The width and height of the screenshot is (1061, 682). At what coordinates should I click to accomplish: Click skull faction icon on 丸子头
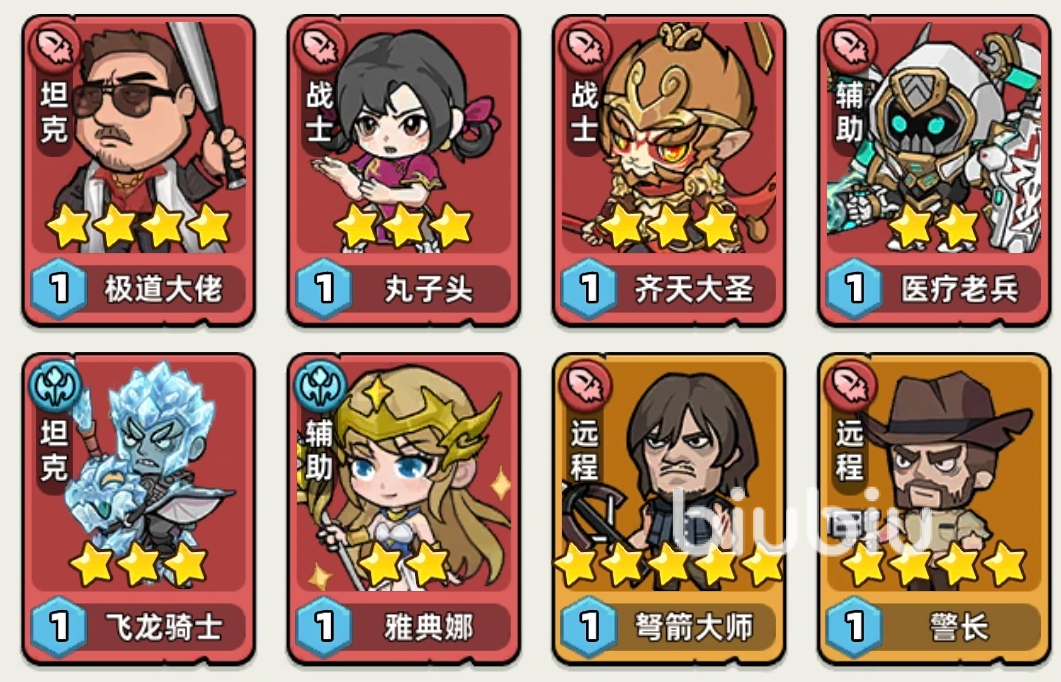319,46
